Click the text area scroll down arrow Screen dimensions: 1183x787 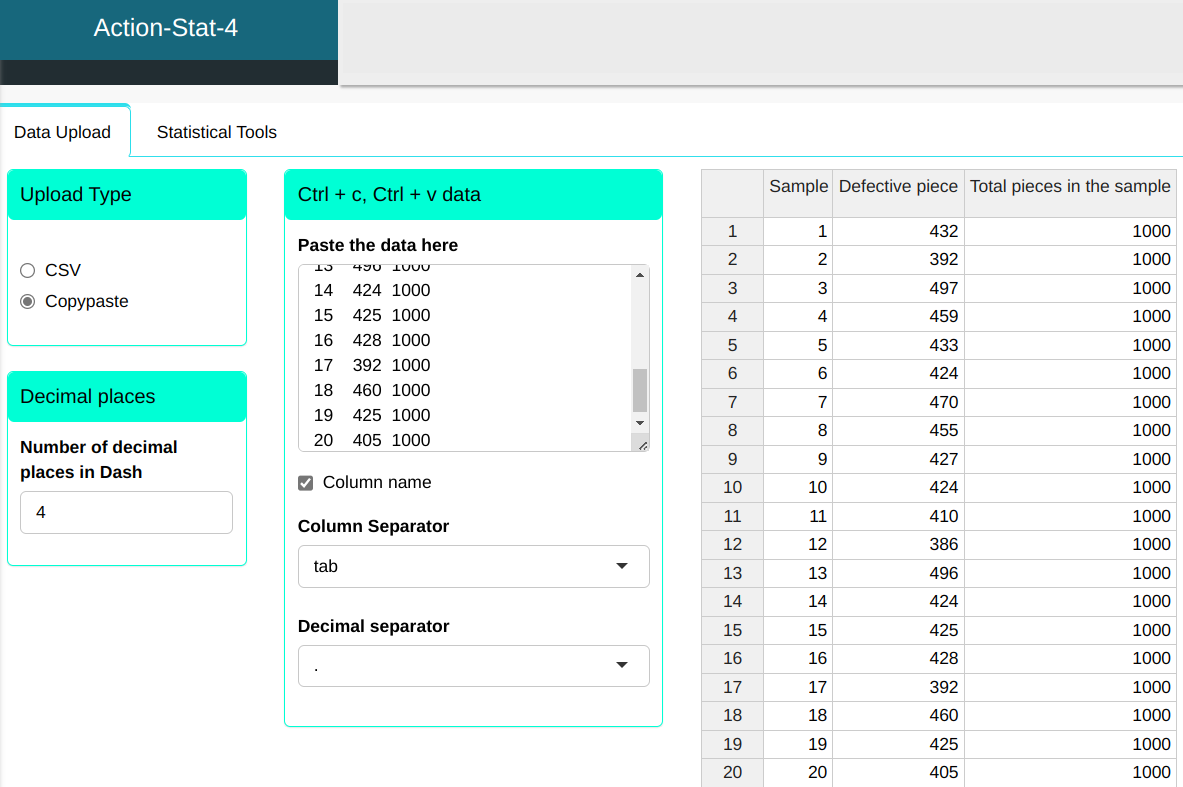[x=640, y=423]
